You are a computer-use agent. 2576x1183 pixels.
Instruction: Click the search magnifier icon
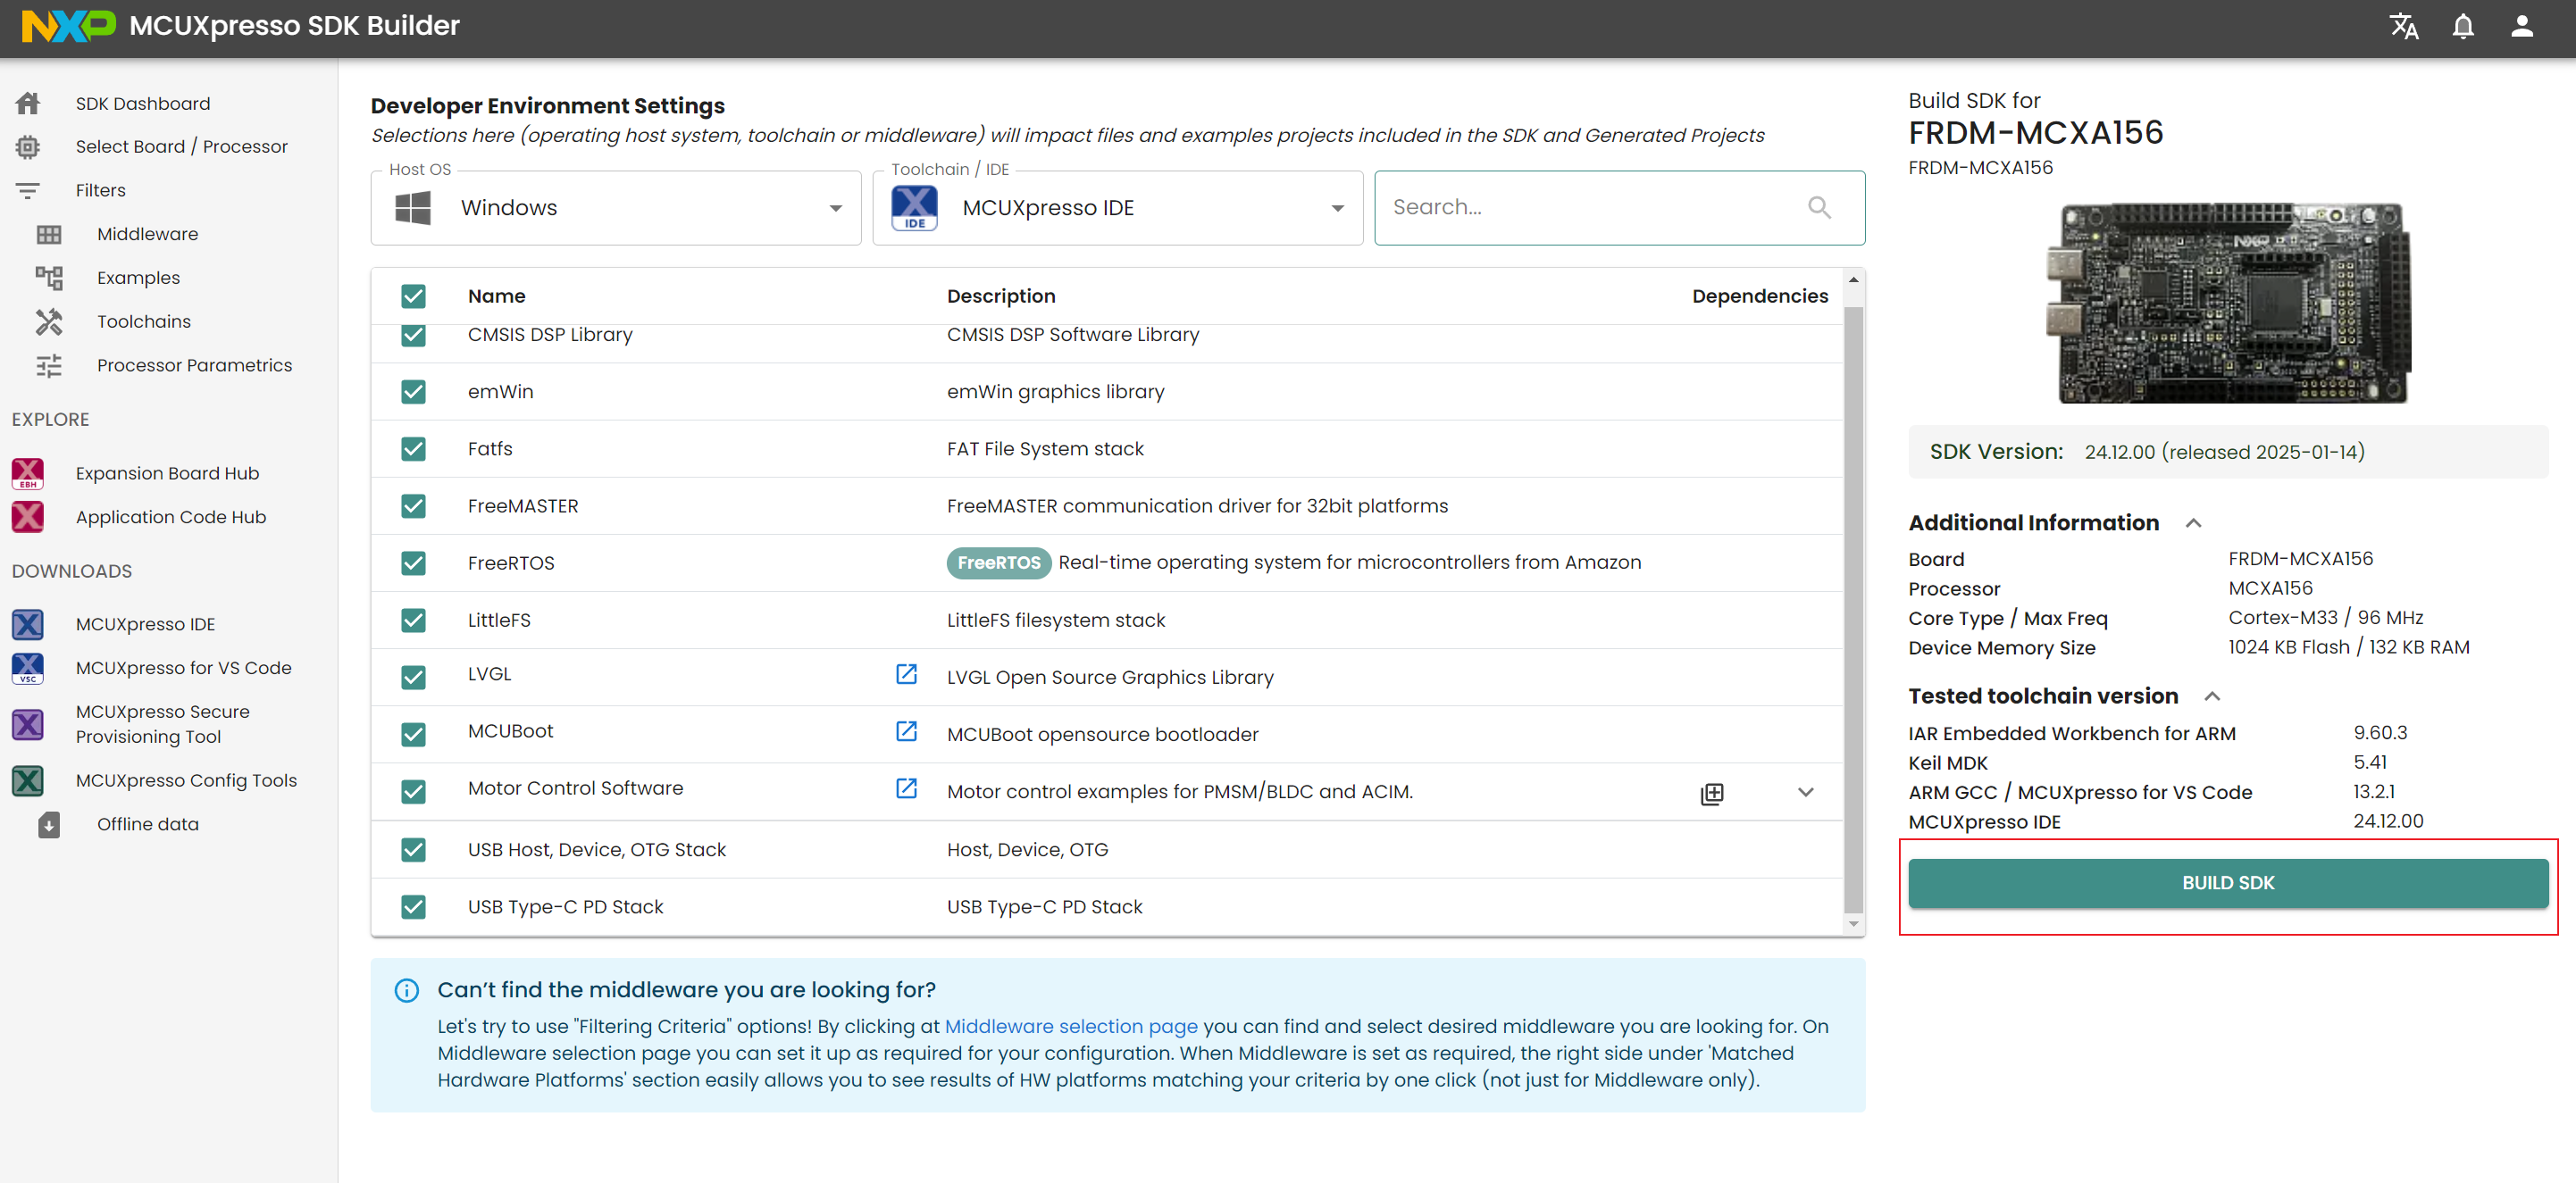pyautogui.click(x=1819, y=207)
